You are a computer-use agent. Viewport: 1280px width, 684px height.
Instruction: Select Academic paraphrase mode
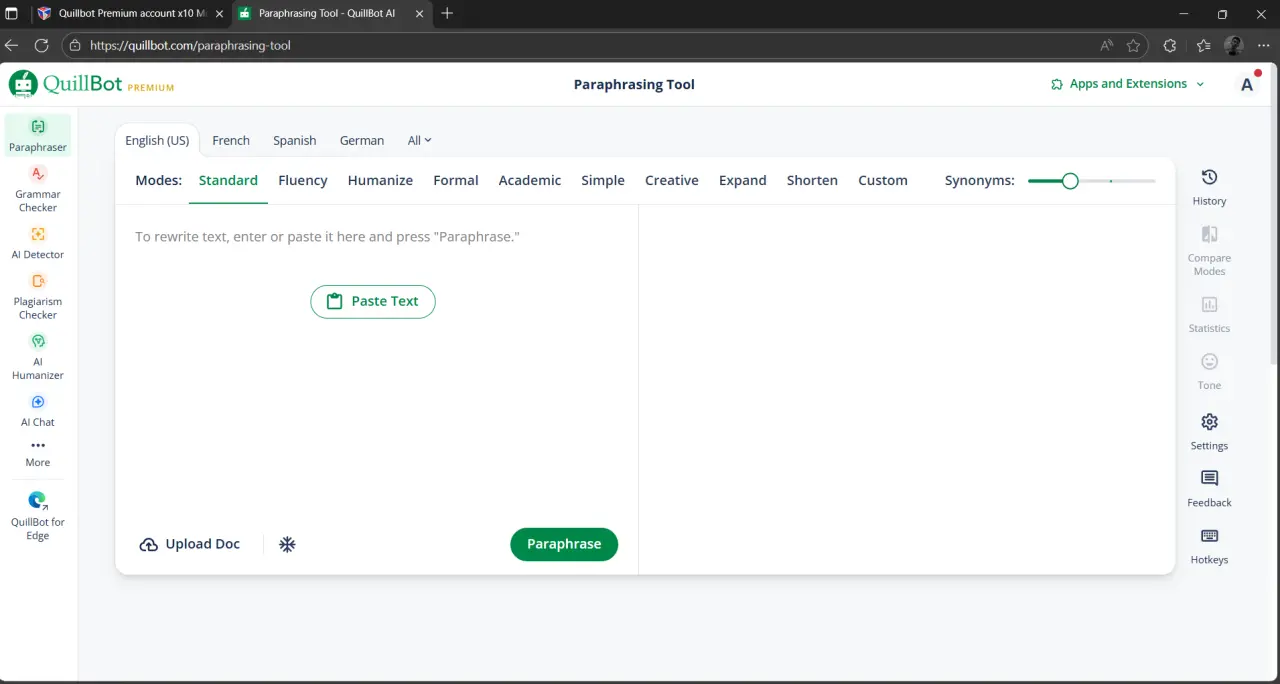pyautogui.click(x=530, y=181)
